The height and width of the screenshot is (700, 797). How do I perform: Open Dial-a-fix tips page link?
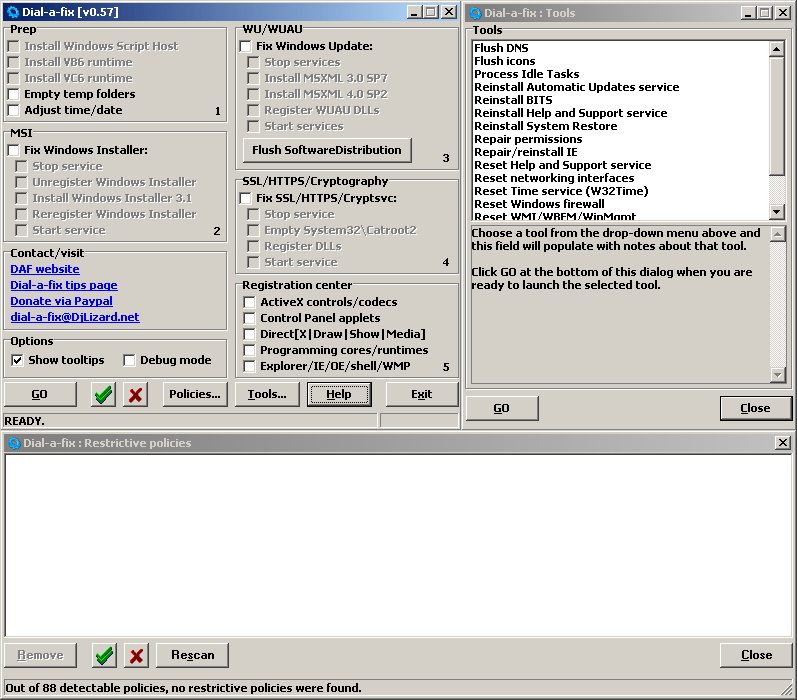coord(64,285)
